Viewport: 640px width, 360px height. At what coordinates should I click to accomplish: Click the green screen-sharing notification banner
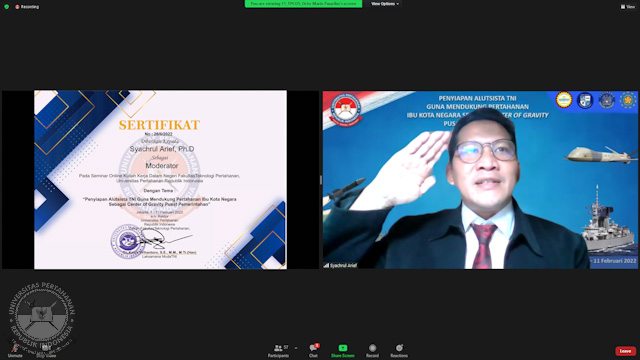tap(303, 4)
